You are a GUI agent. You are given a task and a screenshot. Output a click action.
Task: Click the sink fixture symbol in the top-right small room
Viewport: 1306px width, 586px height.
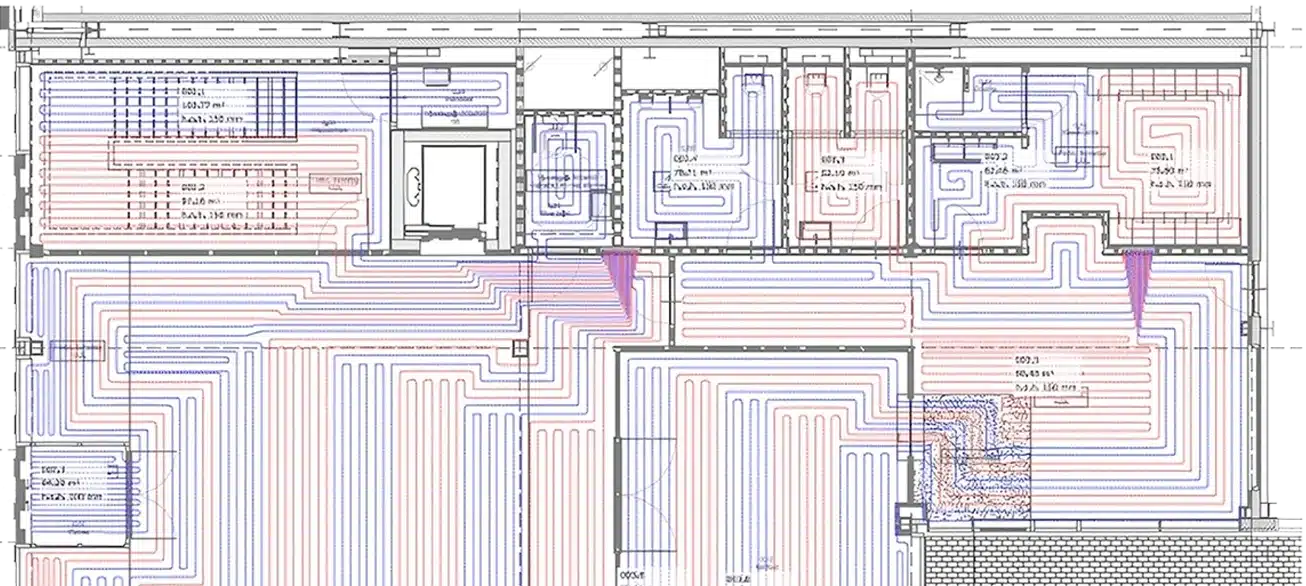[940, 75]
